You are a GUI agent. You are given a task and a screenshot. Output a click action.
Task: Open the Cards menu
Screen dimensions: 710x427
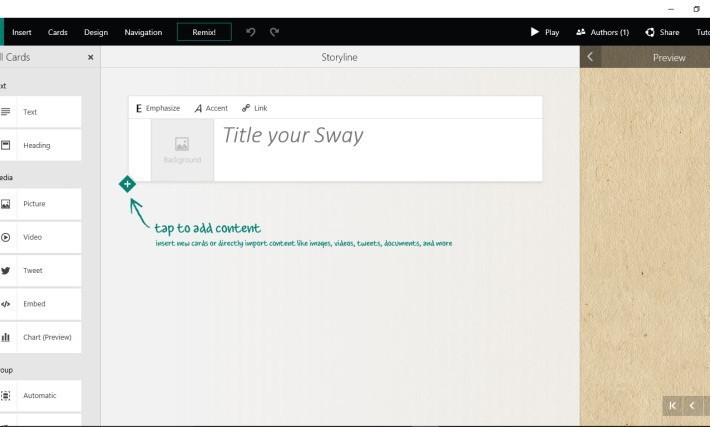58,32
